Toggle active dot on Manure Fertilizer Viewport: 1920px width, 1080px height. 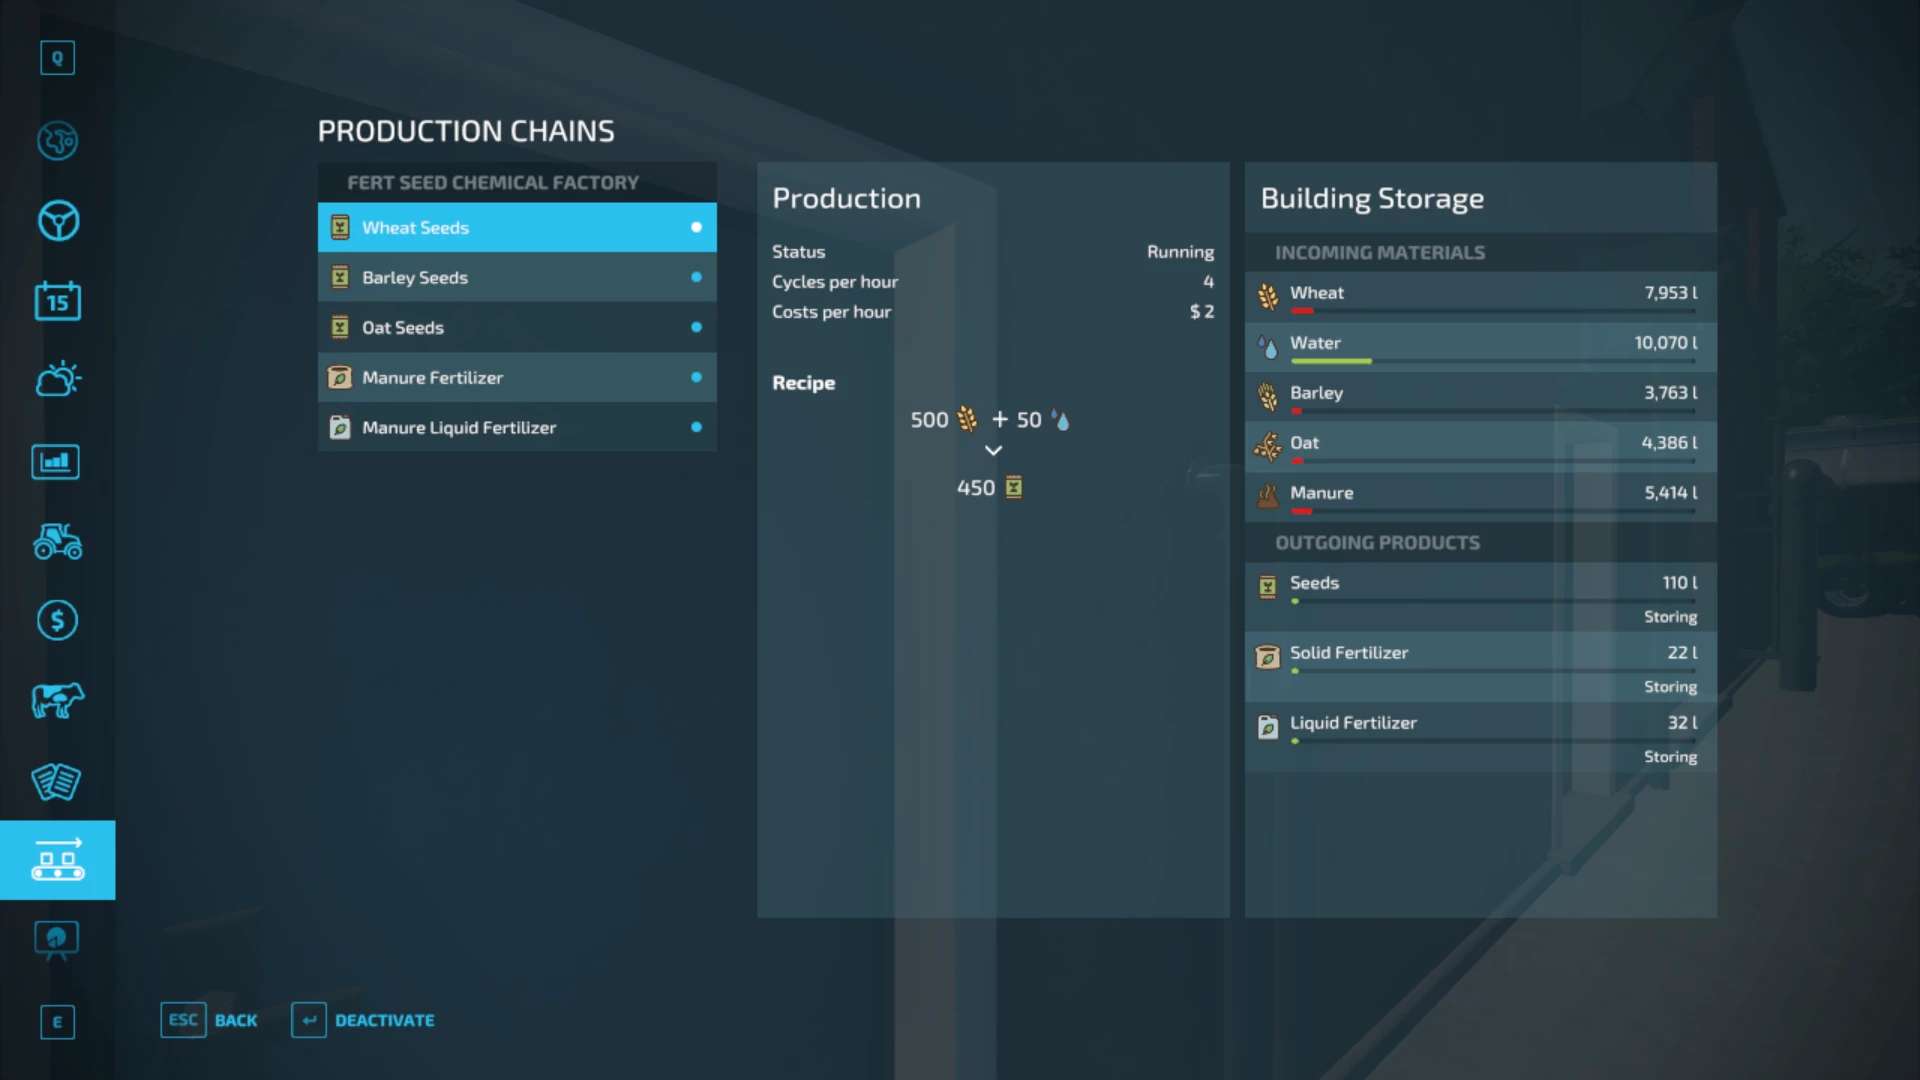tap(696, 377)
